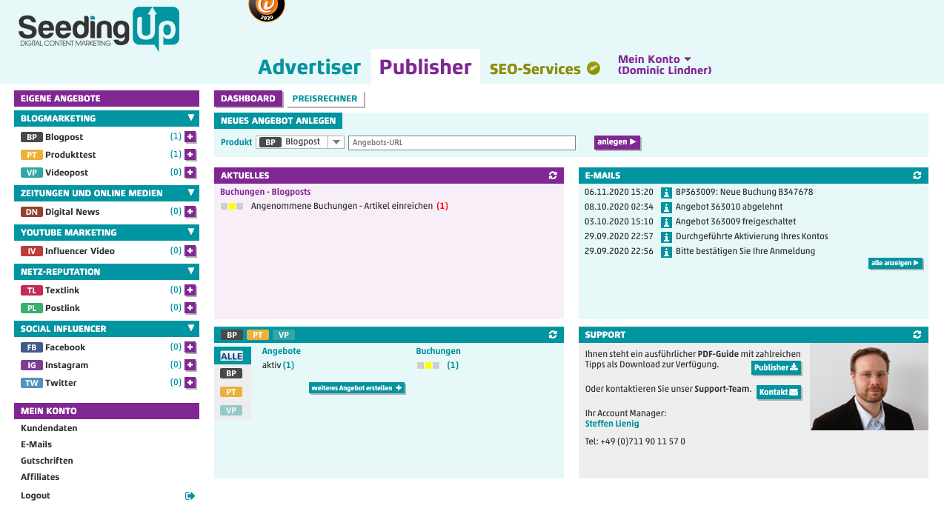Viewport: 945px width, 514px height.
Task: Collapse the YouTube Marketing section
Action: pos(191,232)
